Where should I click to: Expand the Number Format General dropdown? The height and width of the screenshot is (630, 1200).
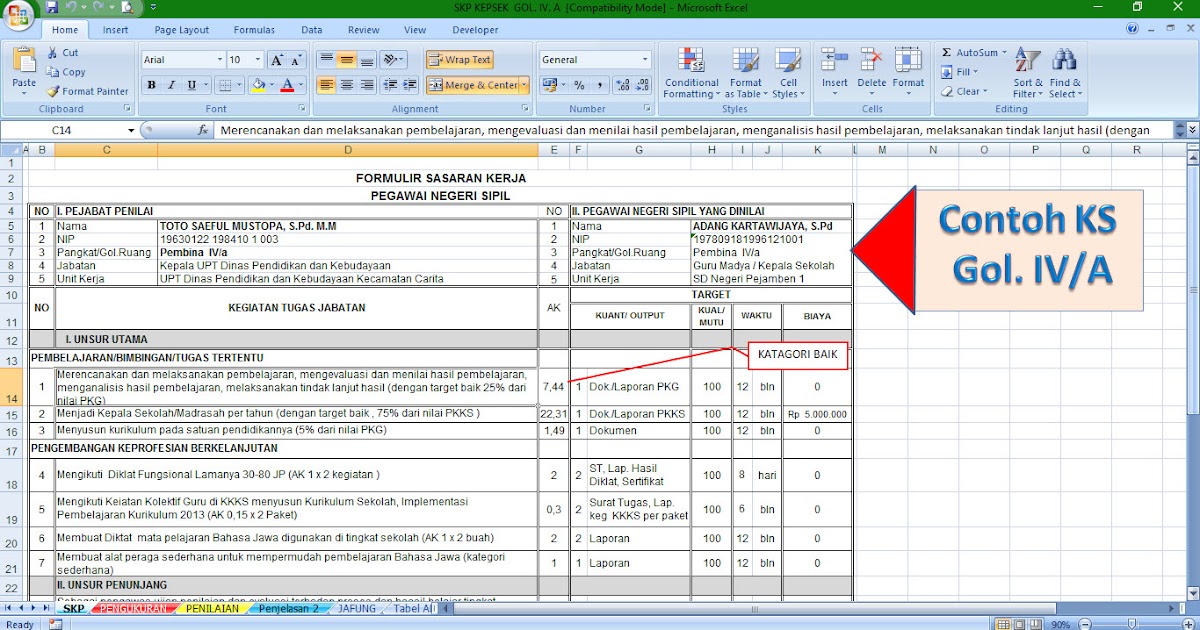[645, 60]
